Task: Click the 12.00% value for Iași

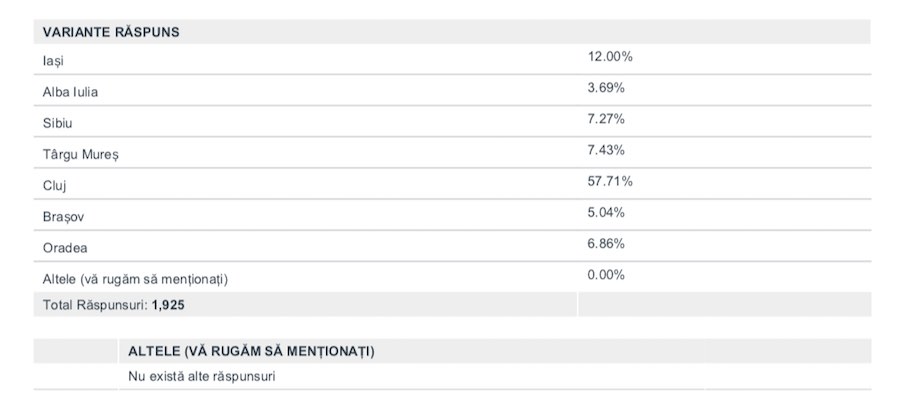Action: click(610, 57)
